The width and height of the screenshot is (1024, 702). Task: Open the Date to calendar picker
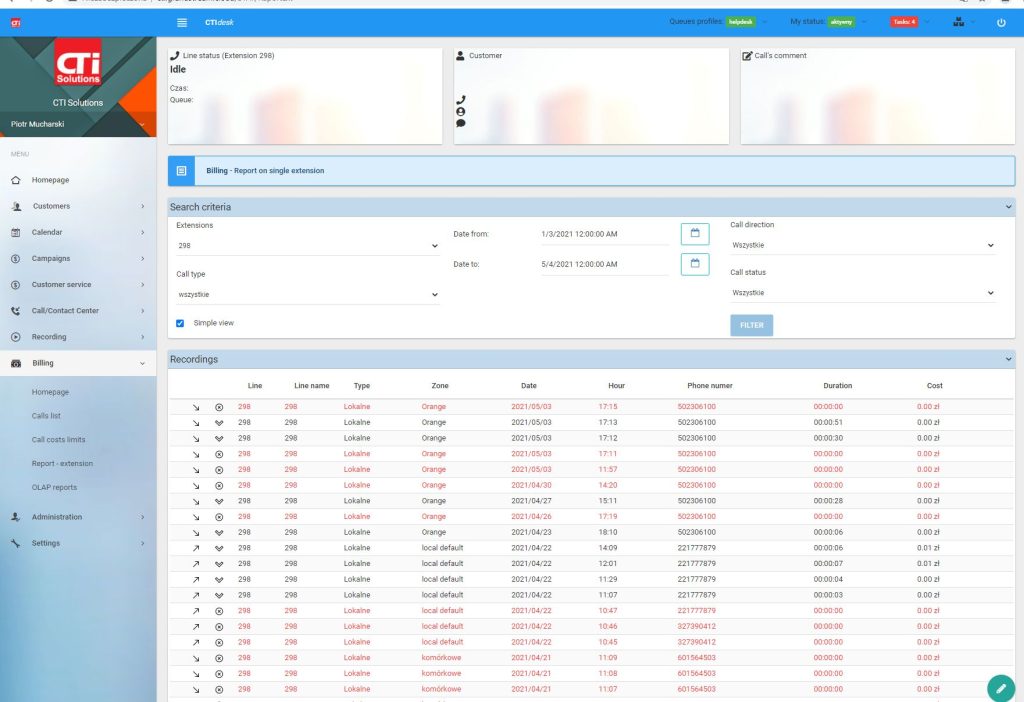tap(694, 264)
